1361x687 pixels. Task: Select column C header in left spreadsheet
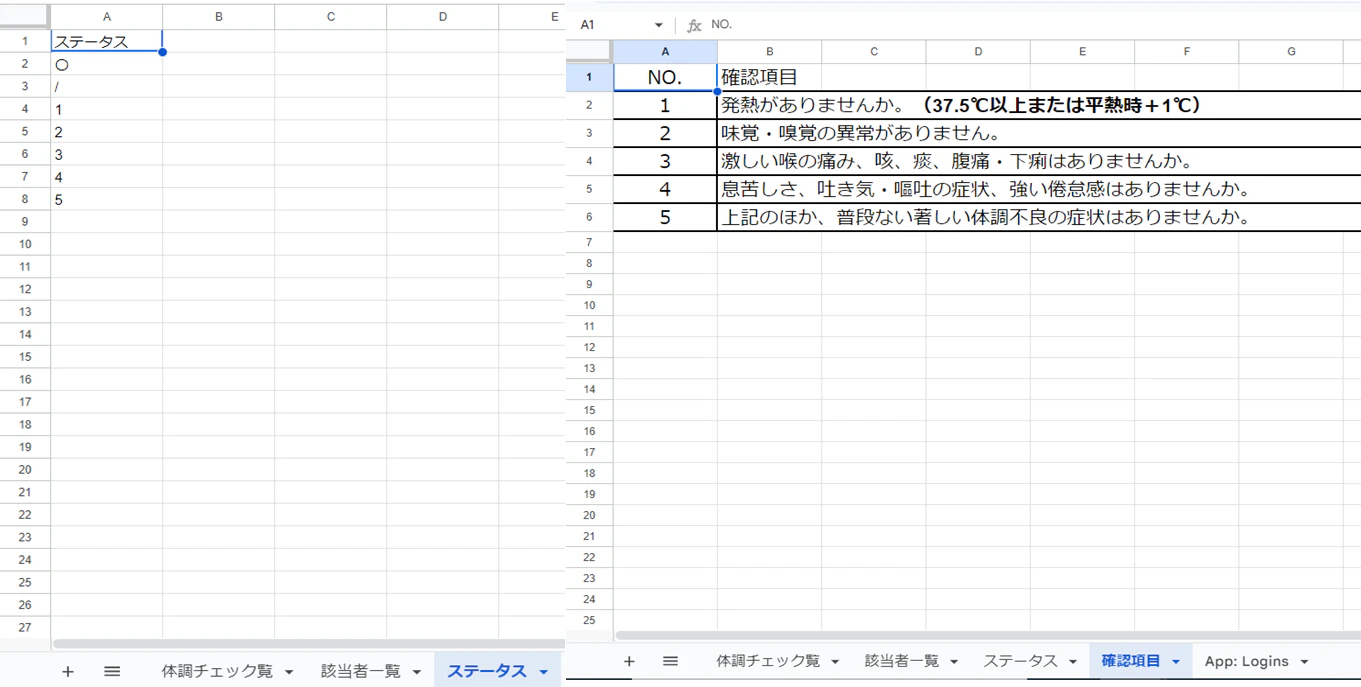click(x=331, y=17)
